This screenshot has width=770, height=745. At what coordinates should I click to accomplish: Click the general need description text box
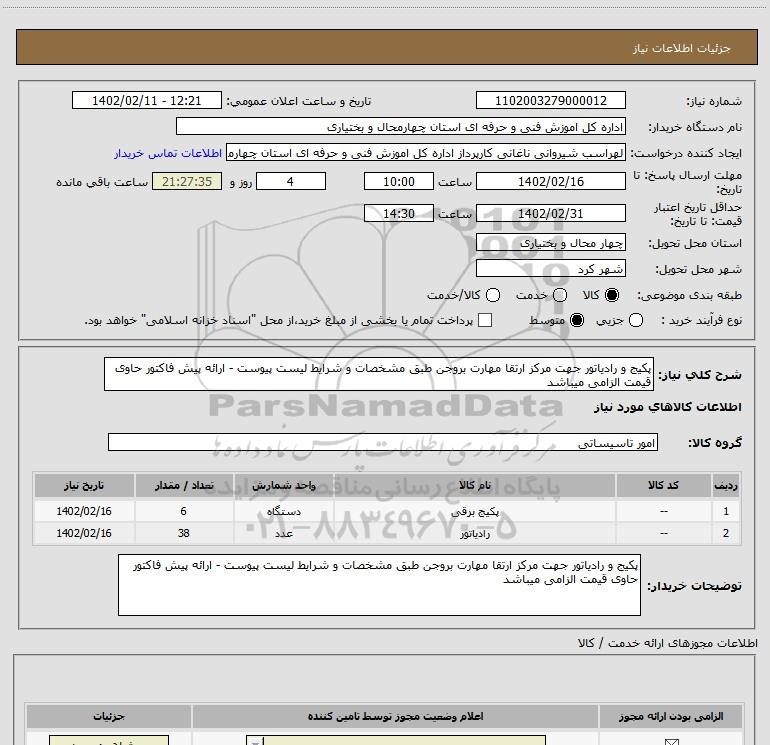tap(379, 374)
